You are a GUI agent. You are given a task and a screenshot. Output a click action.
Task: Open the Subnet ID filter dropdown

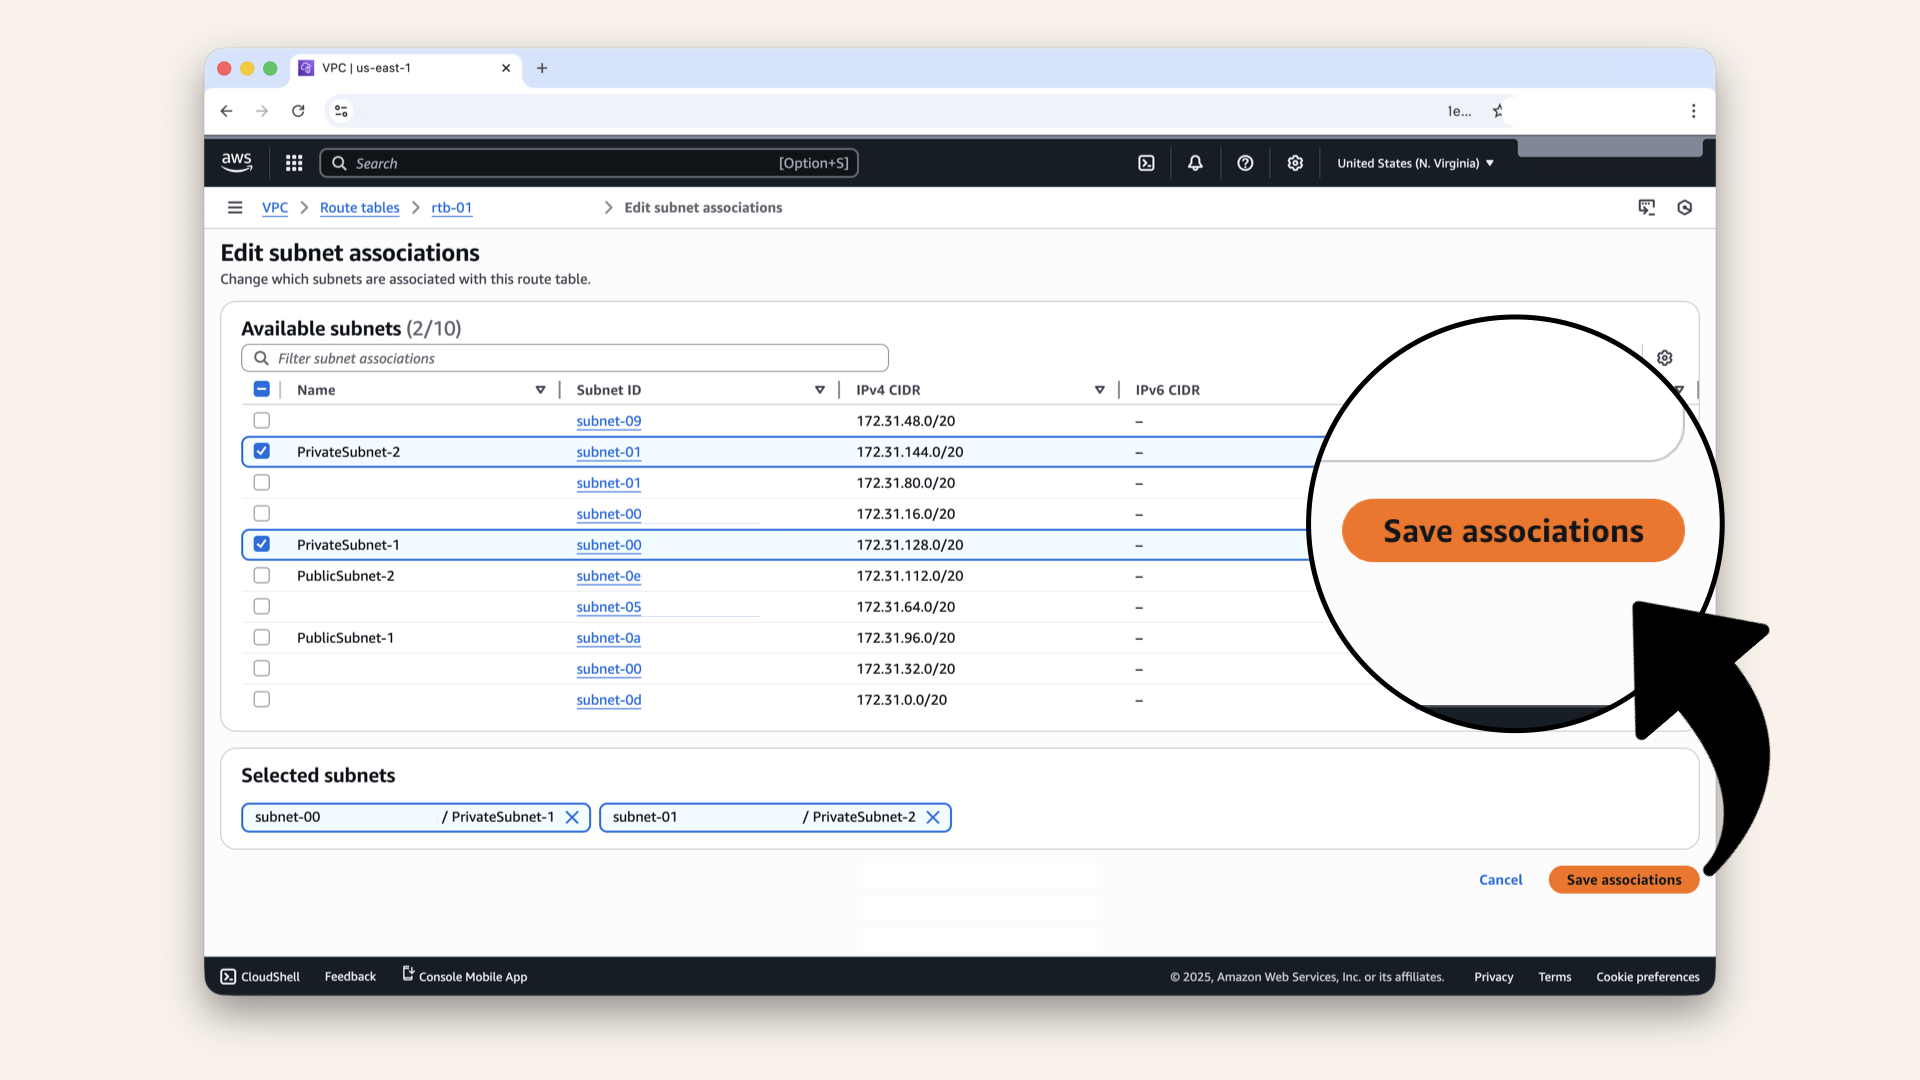coord(820,389)
